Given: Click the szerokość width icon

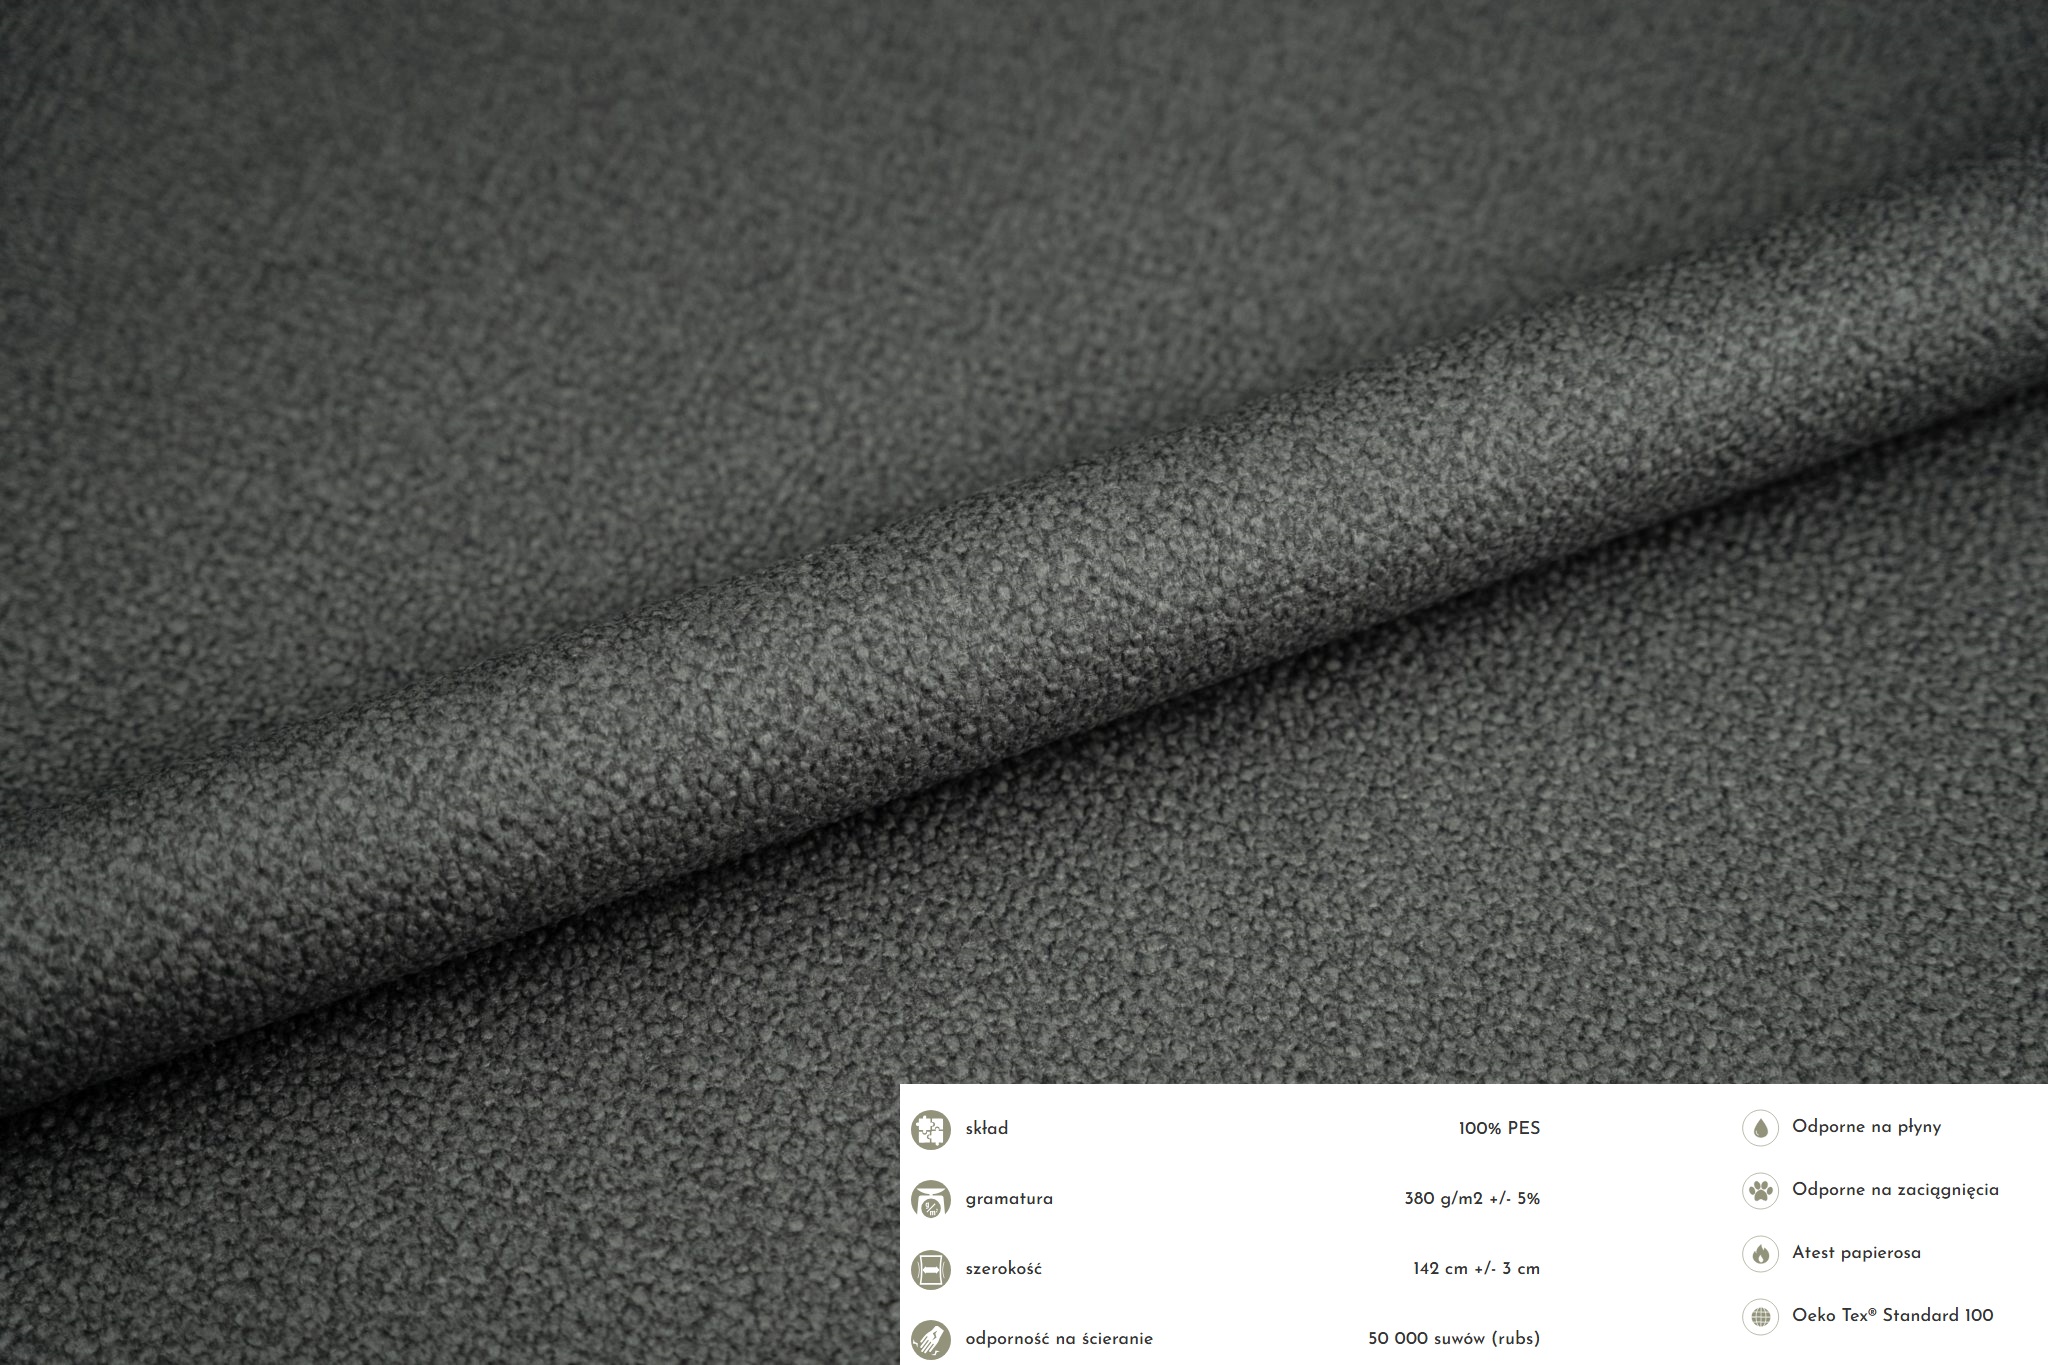Looking at the screenshot, I should click(x=930, y=1269).
